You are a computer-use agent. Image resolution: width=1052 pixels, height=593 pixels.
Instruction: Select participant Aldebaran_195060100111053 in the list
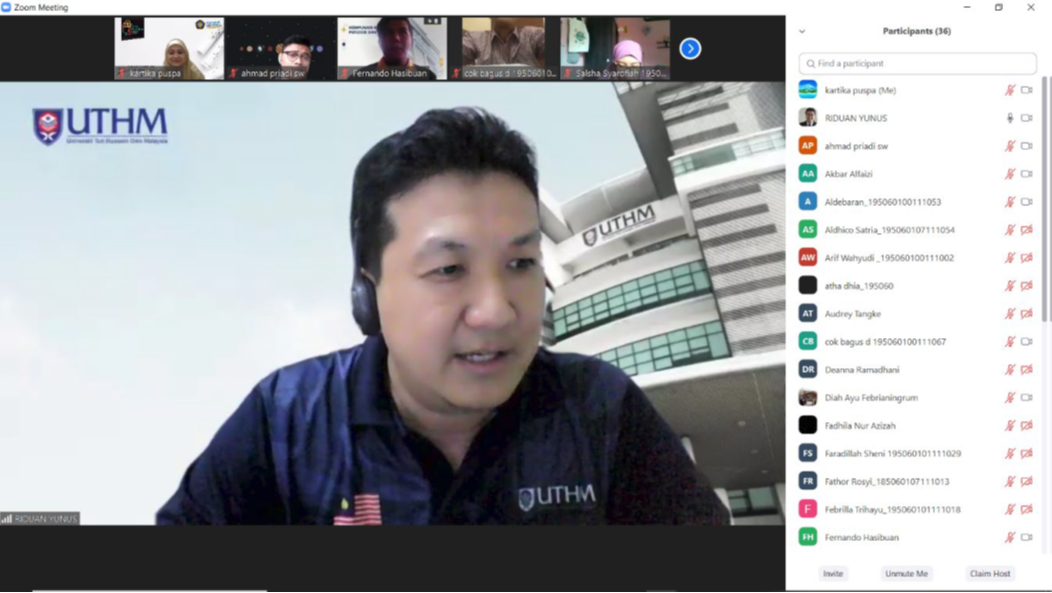coord(916,202)
